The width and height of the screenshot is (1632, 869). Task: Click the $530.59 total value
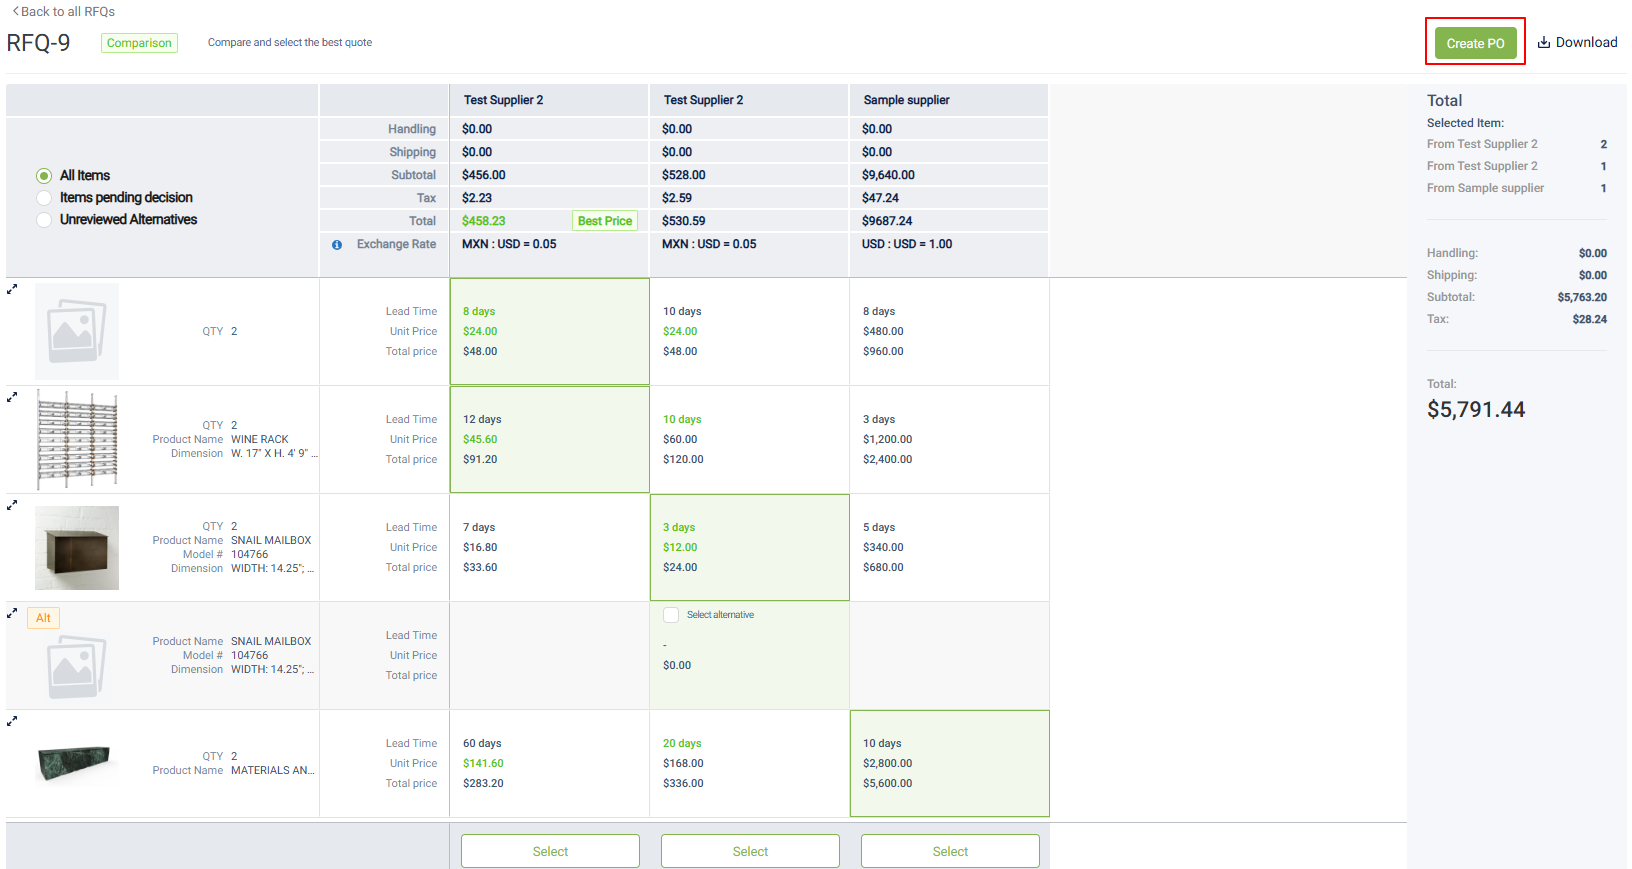click(684, 221)
